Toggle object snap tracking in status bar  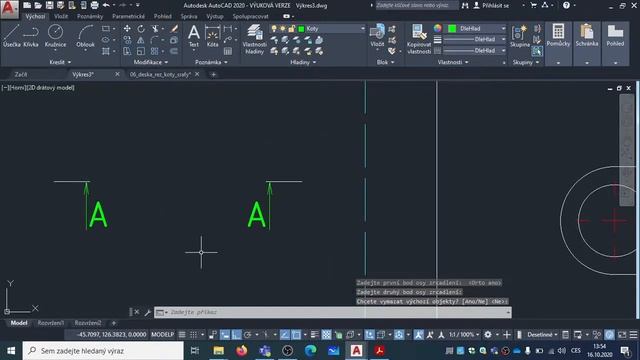[x=285, y=335]
